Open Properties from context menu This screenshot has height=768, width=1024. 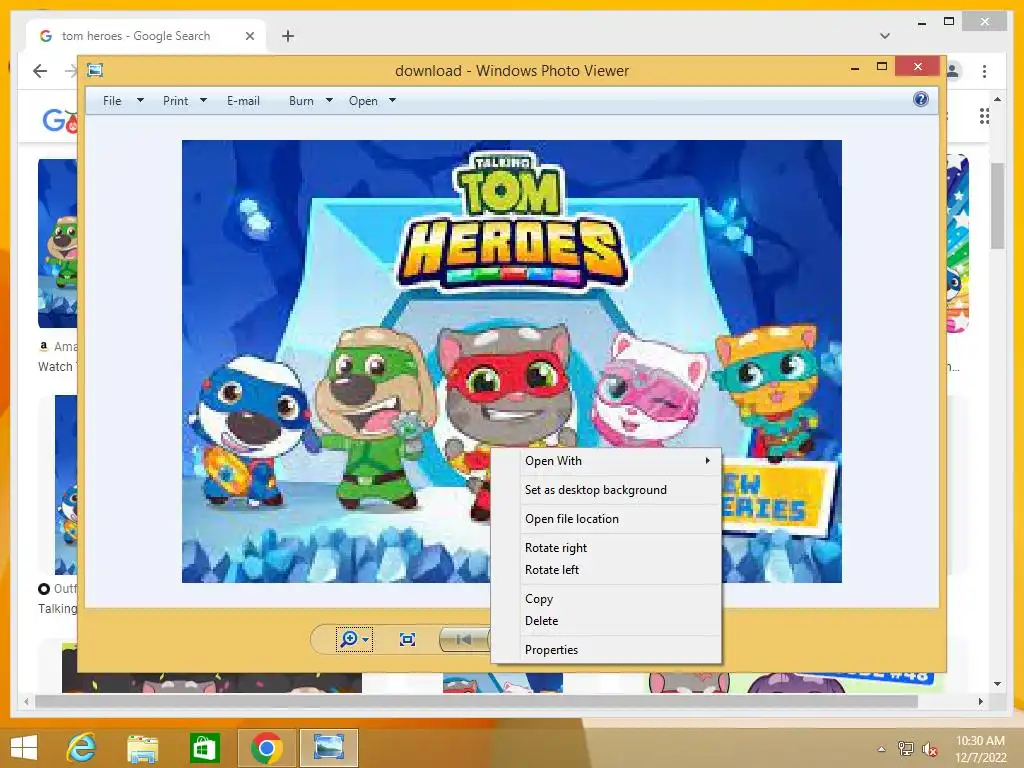pyautogui.click(x=606, y=650)
